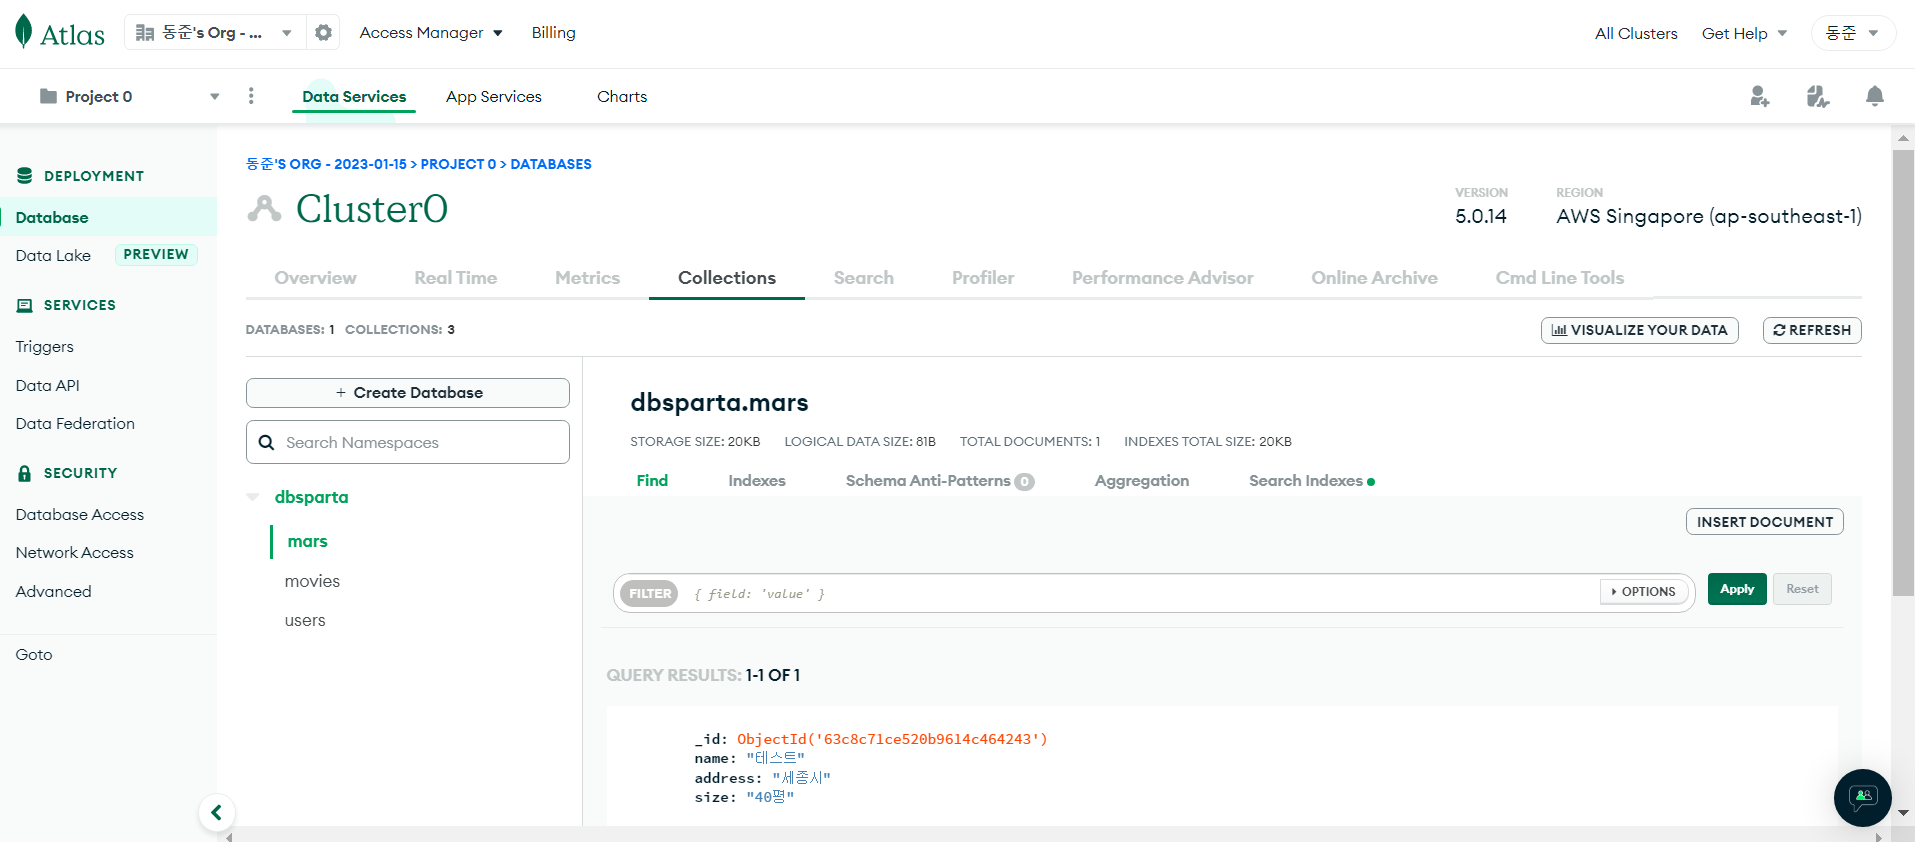Select the movies collection
This screenshot has height=842, width=1915.
coord(312,581)
